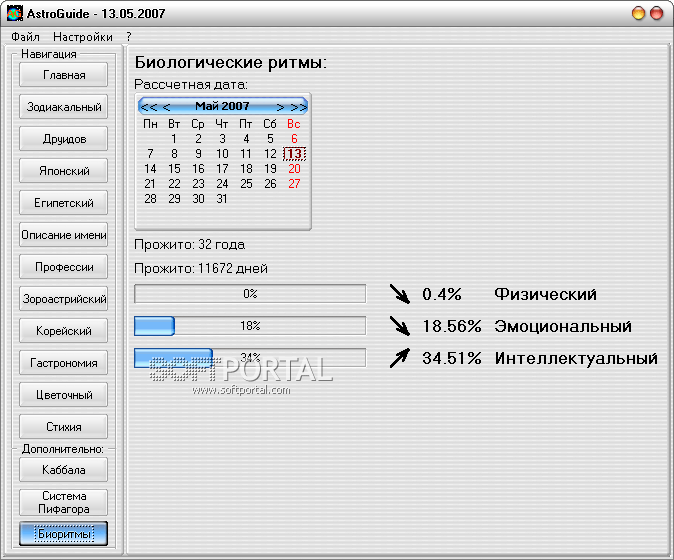674x560 pixels.
Task: Click the physical rhythm down arrow icon
Action: [400, 294]
